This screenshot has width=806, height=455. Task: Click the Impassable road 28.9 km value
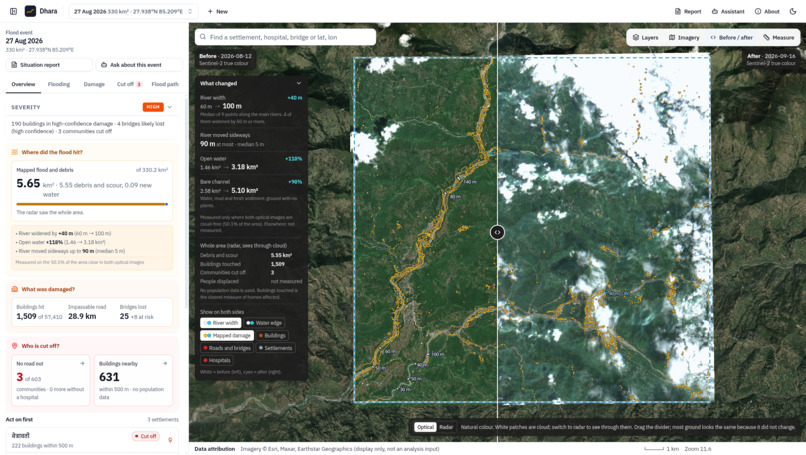click(x=82, y=316)
